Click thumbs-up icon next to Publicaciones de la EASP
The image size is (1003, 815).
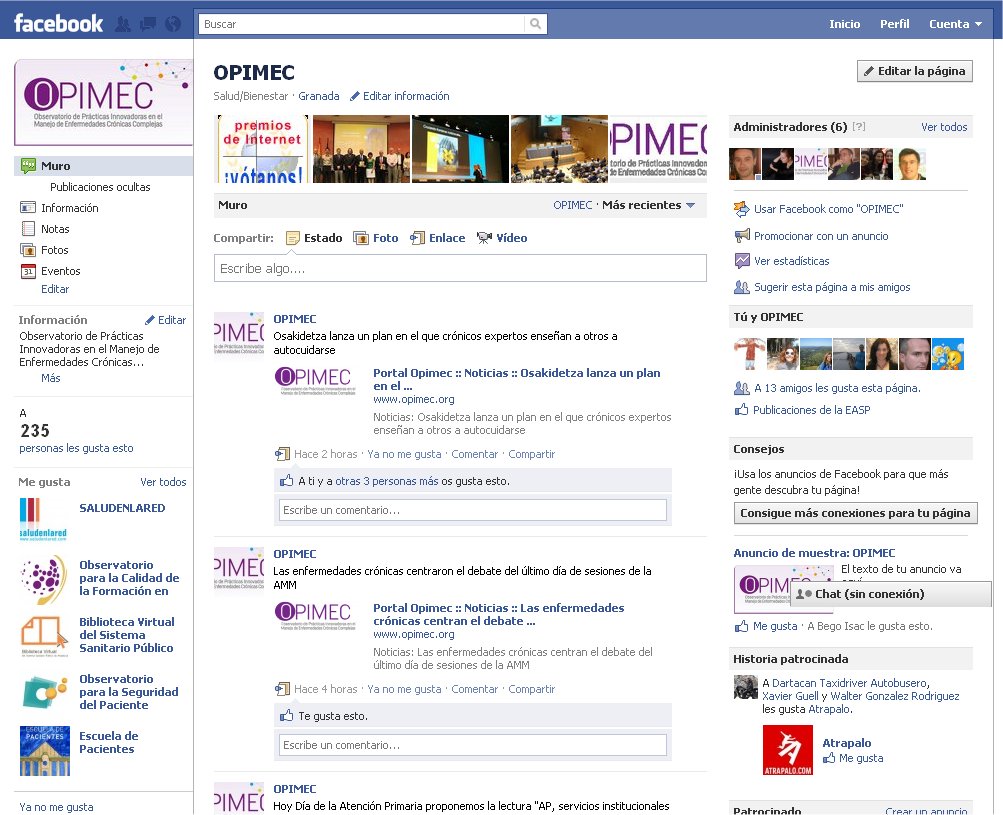point(741,409)
